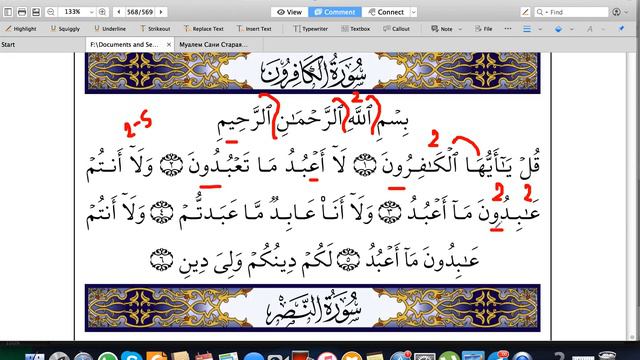Select the Squiggly underline tool
This screenshot has height=360, width=640.
[65, 29]
